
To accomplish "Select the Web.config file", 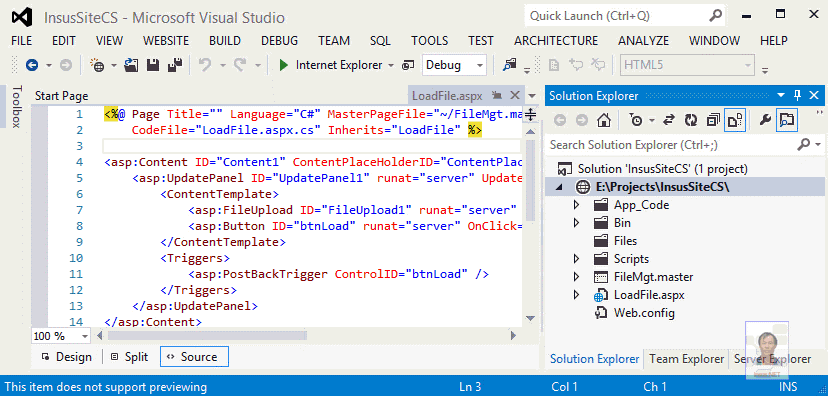I will (x=644, y=313).
